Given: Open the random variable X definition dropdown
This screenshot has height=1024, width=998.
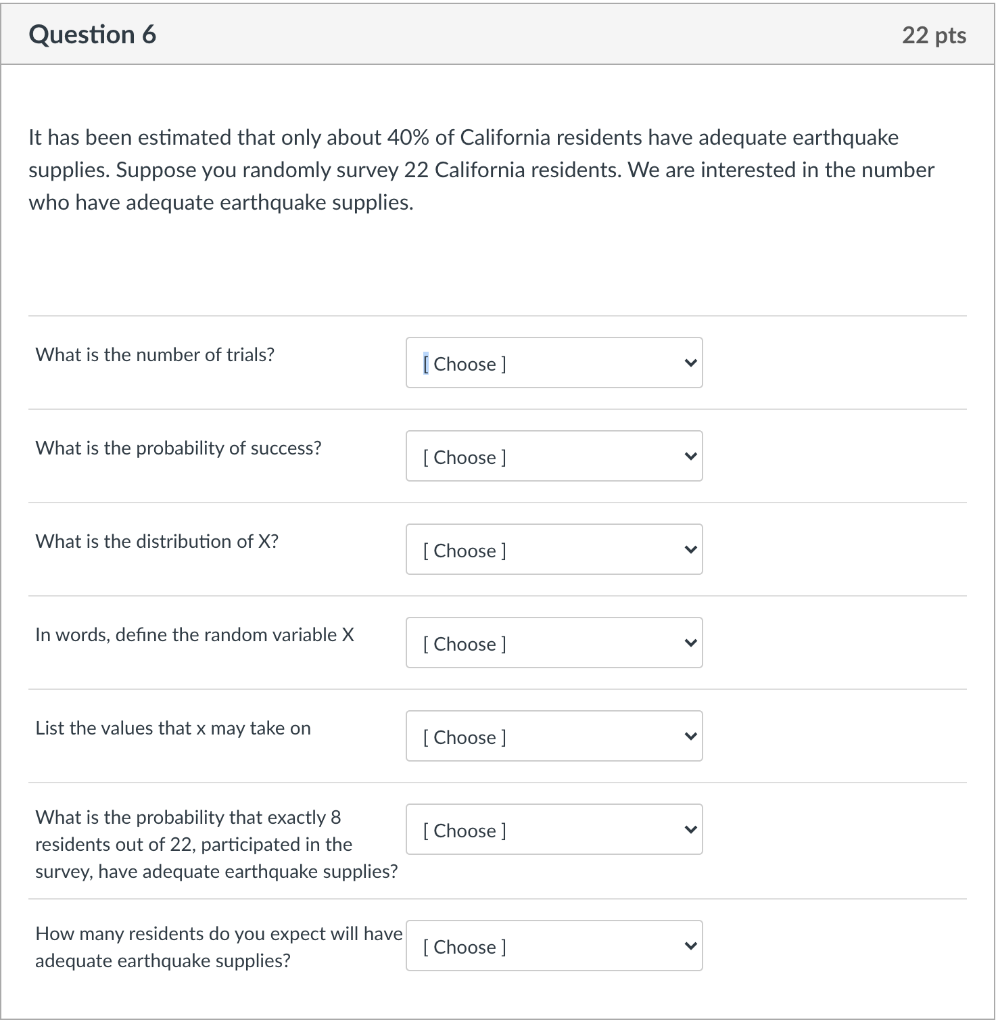Looking at the screenshot, I should click(553, 643).
